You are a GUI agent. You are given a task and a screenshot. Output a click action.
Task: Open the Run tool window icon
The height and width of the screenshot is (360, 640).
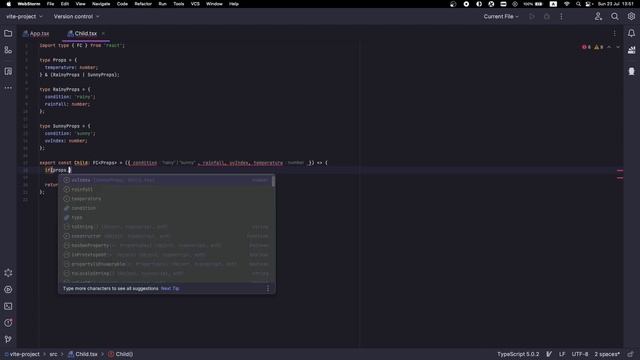pos(8,289)
